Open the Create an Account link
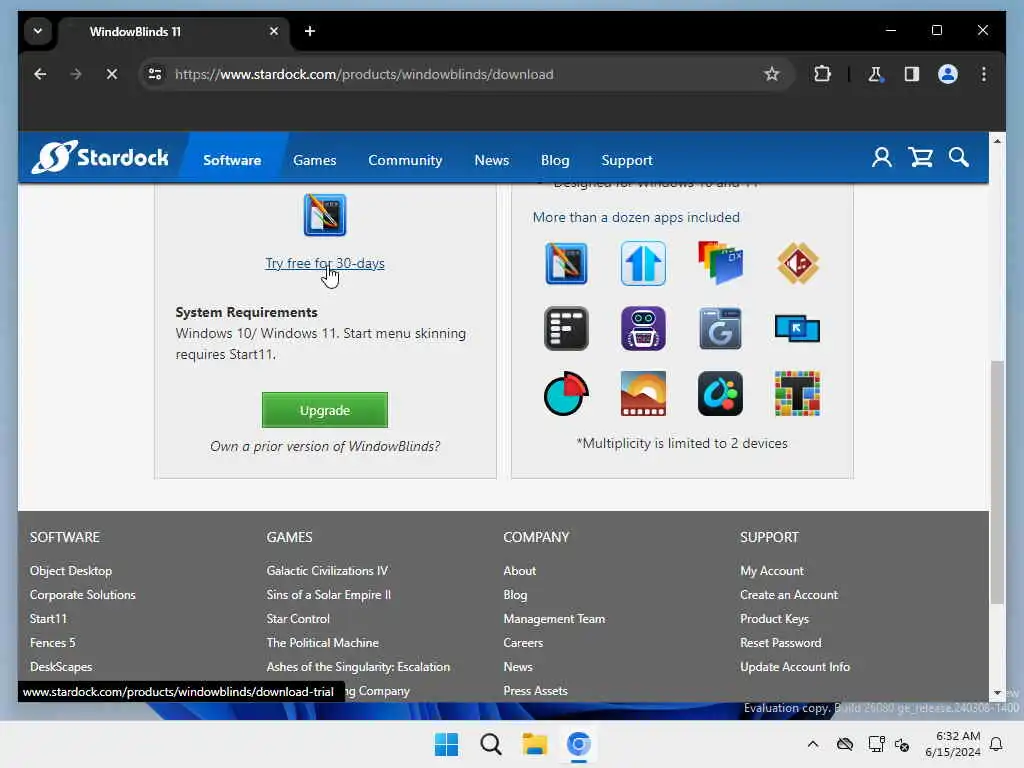 tap(788, 594)
